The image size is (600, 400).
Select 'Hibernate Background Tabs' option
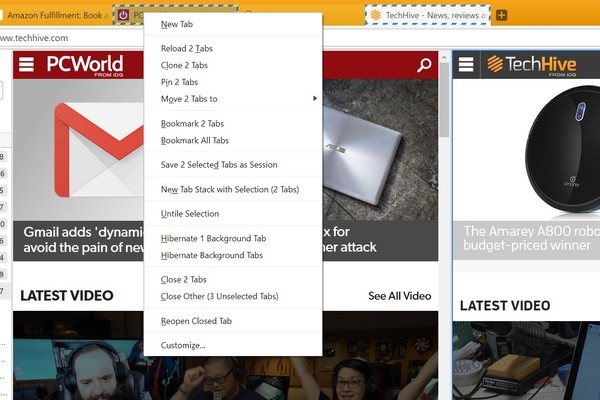coord(211,255)
